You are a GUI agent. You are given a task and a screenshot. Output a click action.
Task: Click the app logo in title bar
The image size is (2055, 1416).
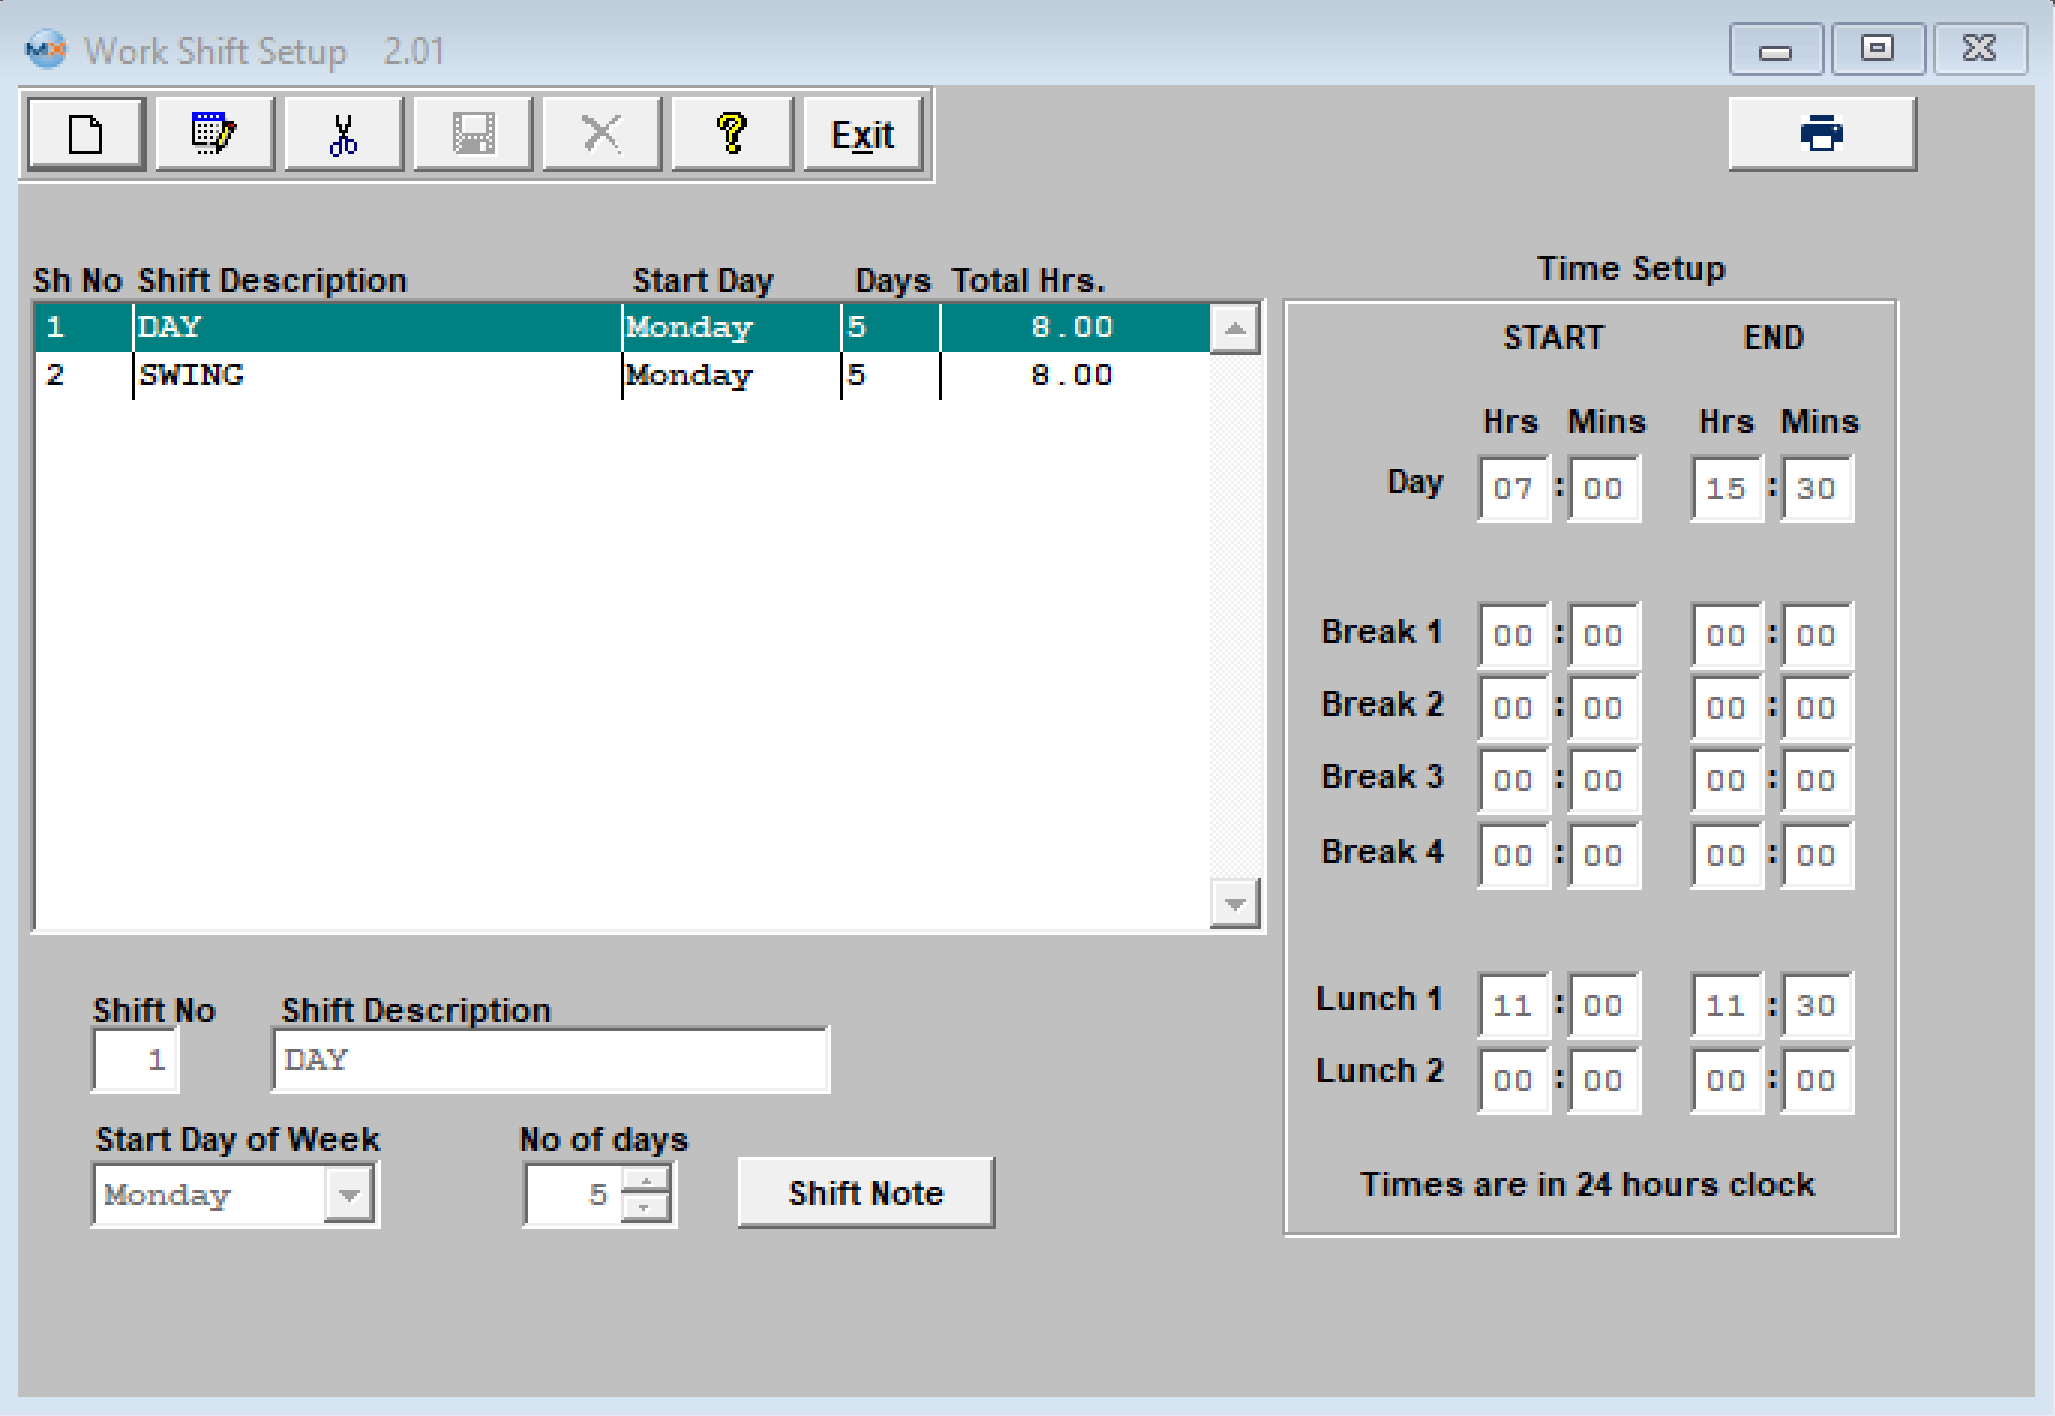(45, 49)
